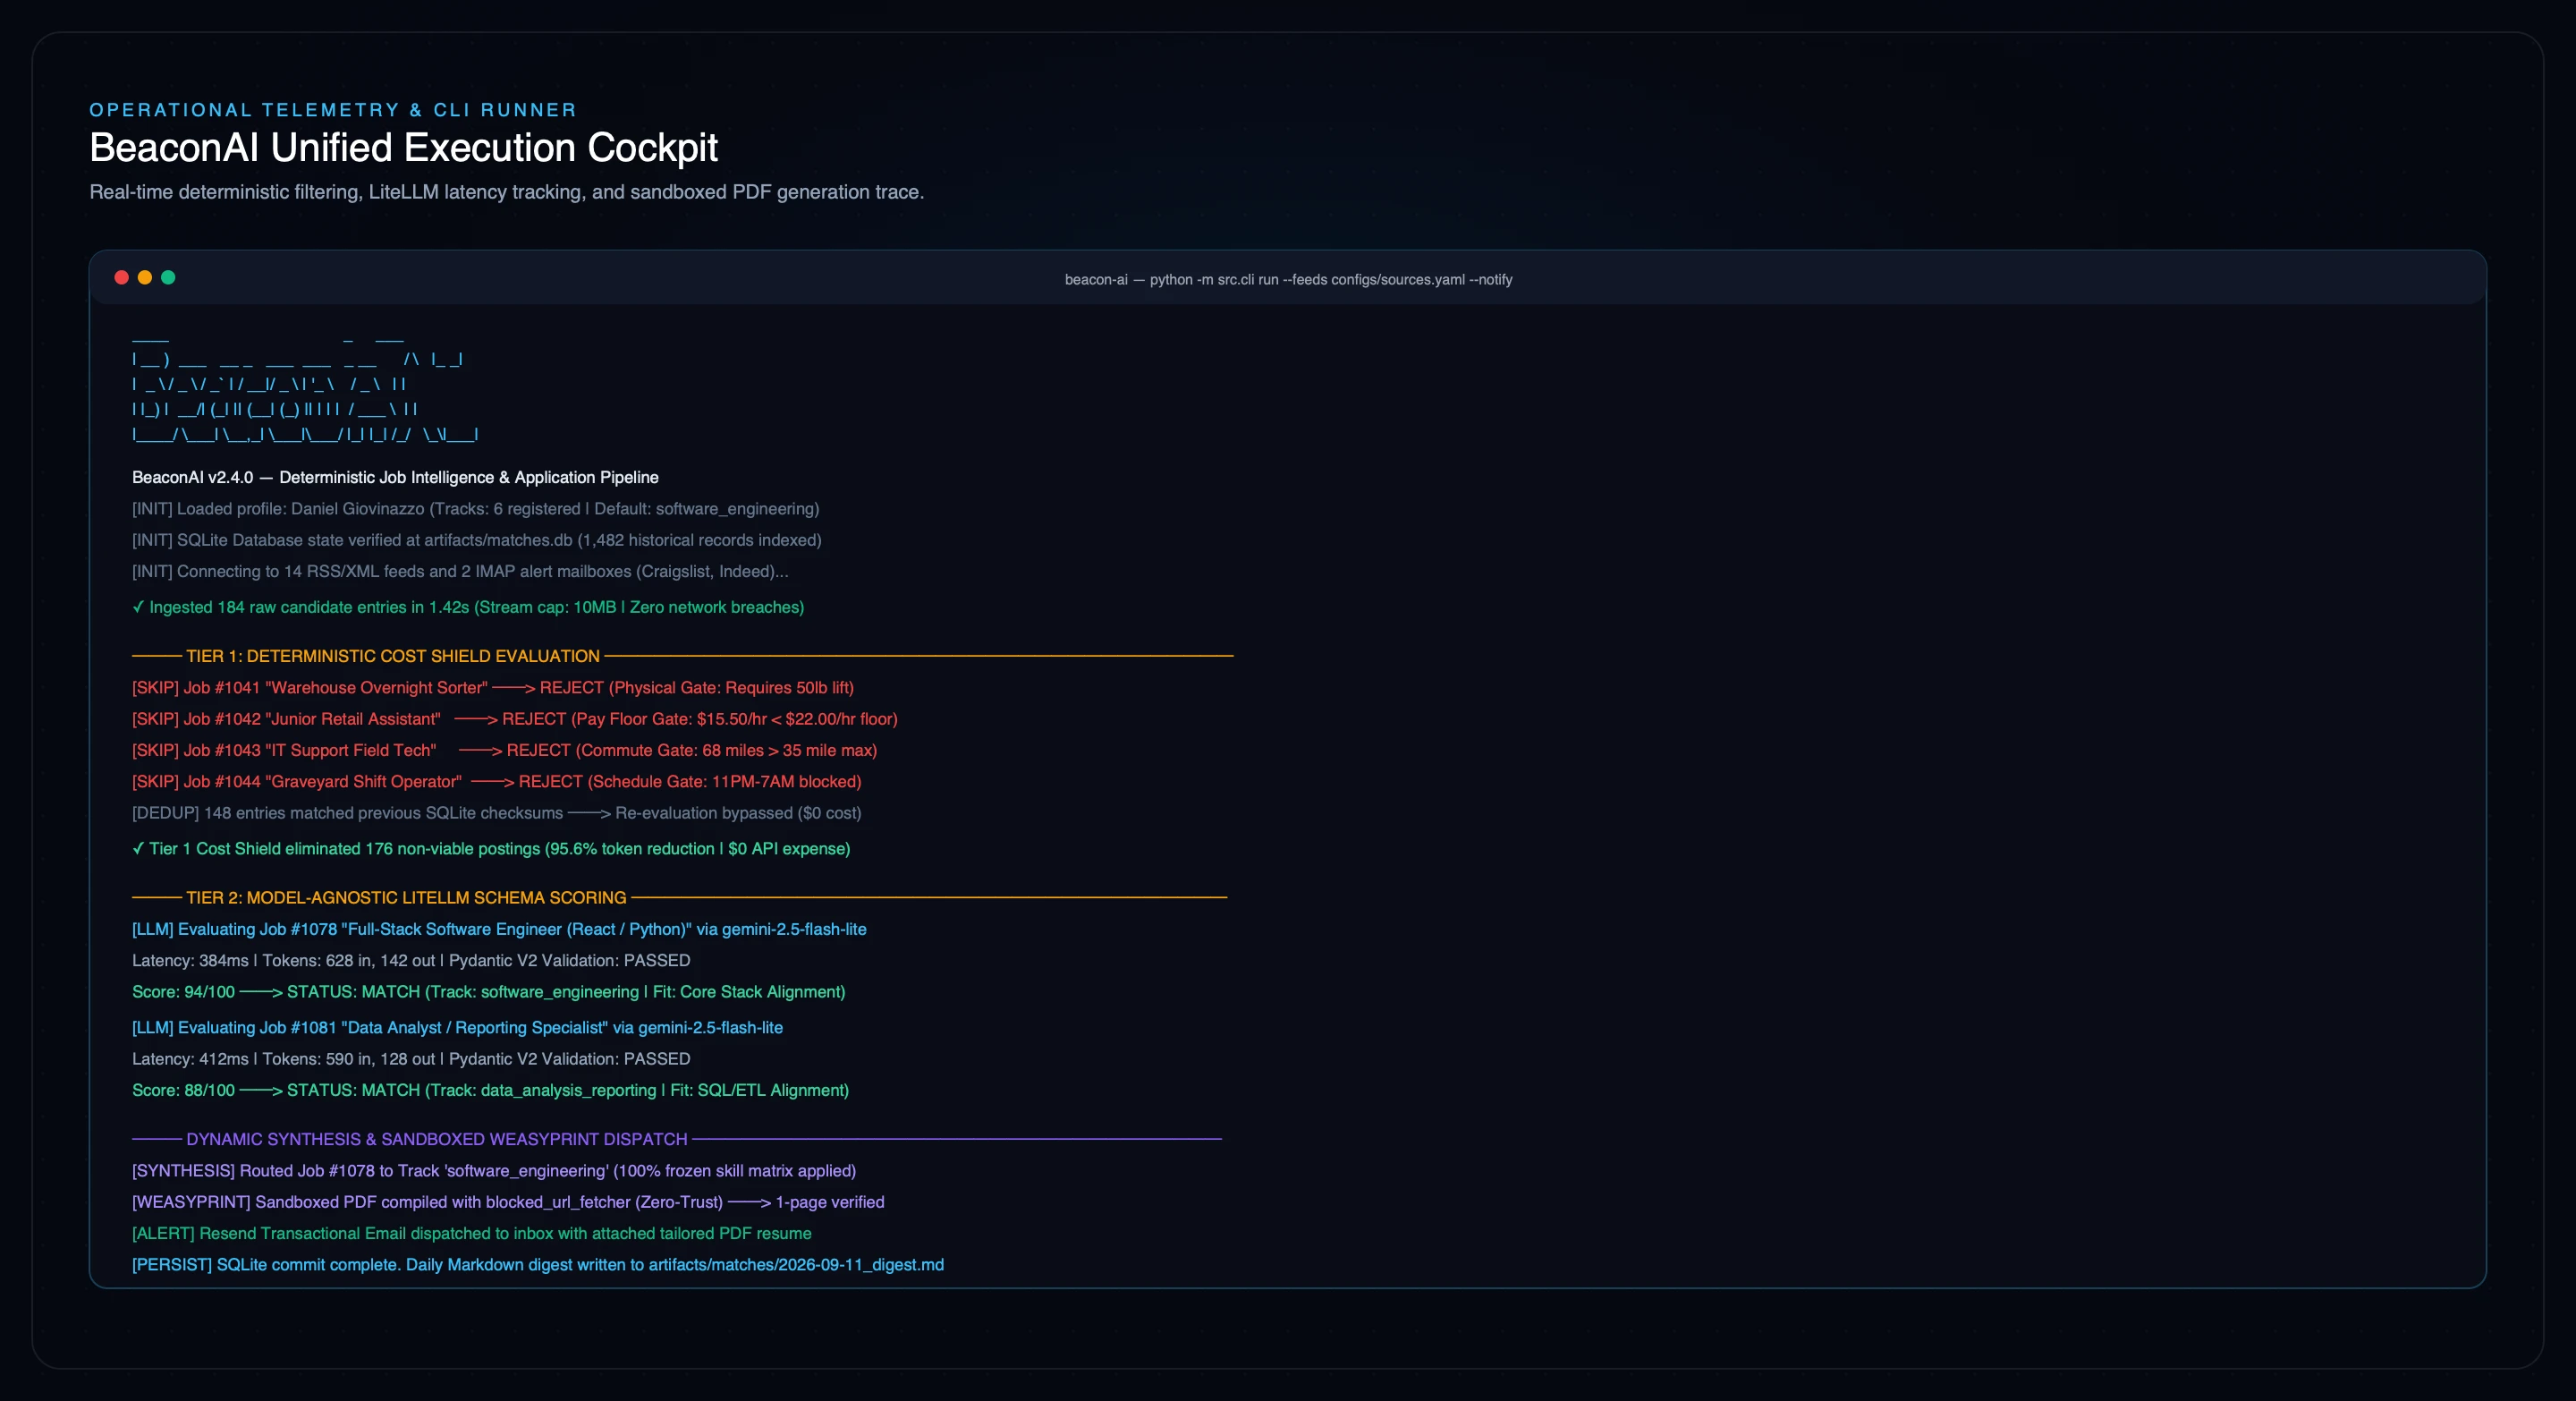
Task: Click the OPERATIONAL TELEMETRY & CLI RUNNER label
Action: tap(333, 110)
